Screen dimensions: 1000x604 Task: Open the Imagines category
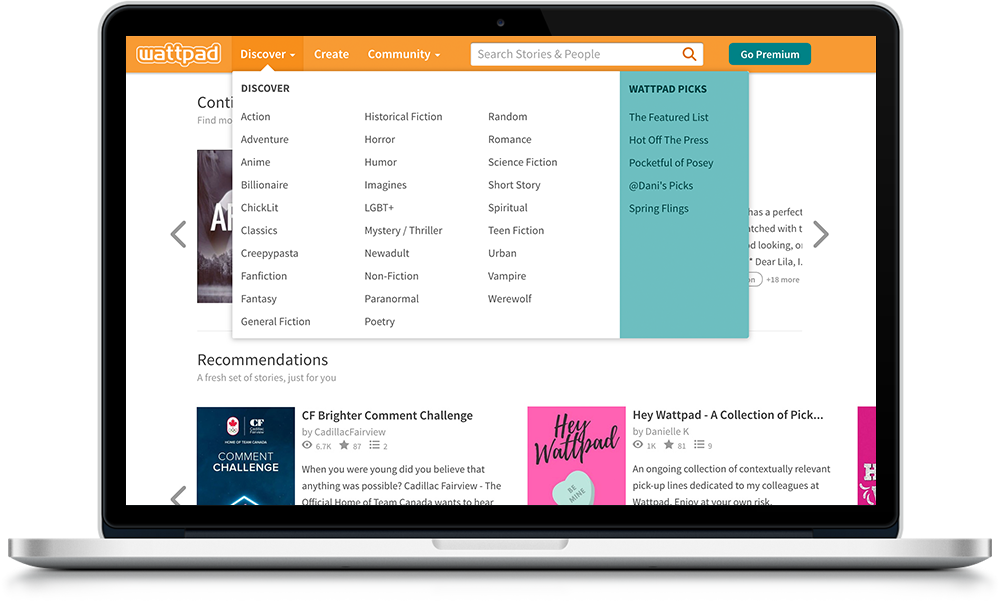385,185
